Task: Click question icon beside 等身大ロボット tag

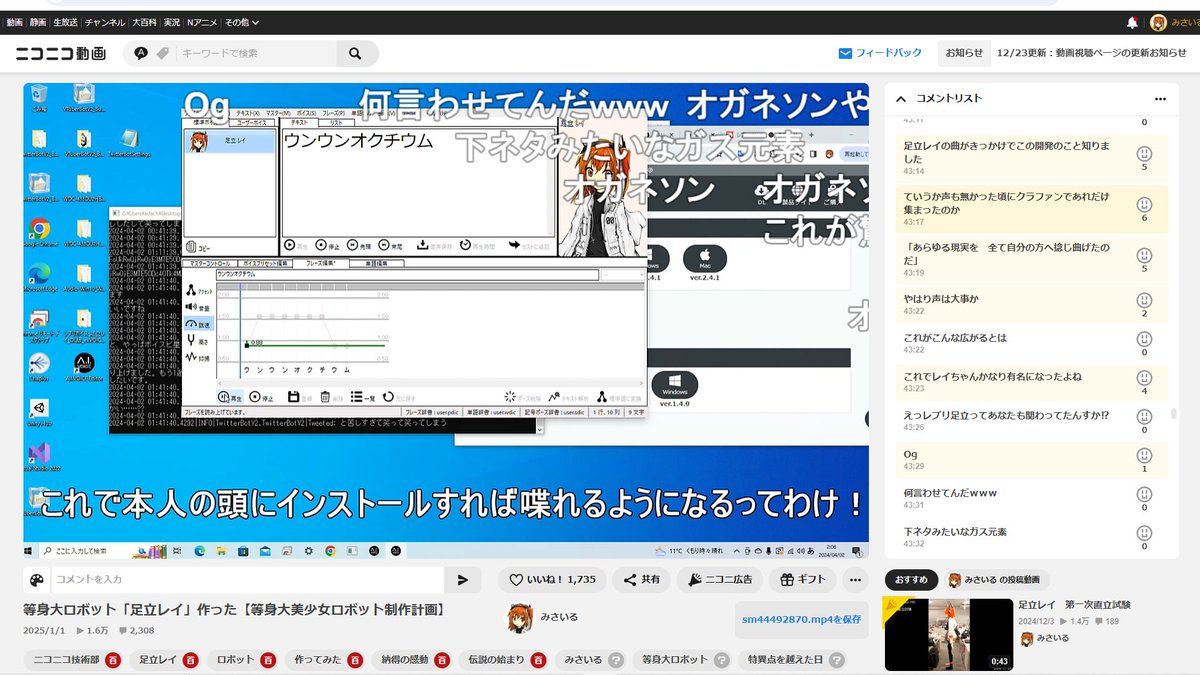Action: (x=720, y=660)
